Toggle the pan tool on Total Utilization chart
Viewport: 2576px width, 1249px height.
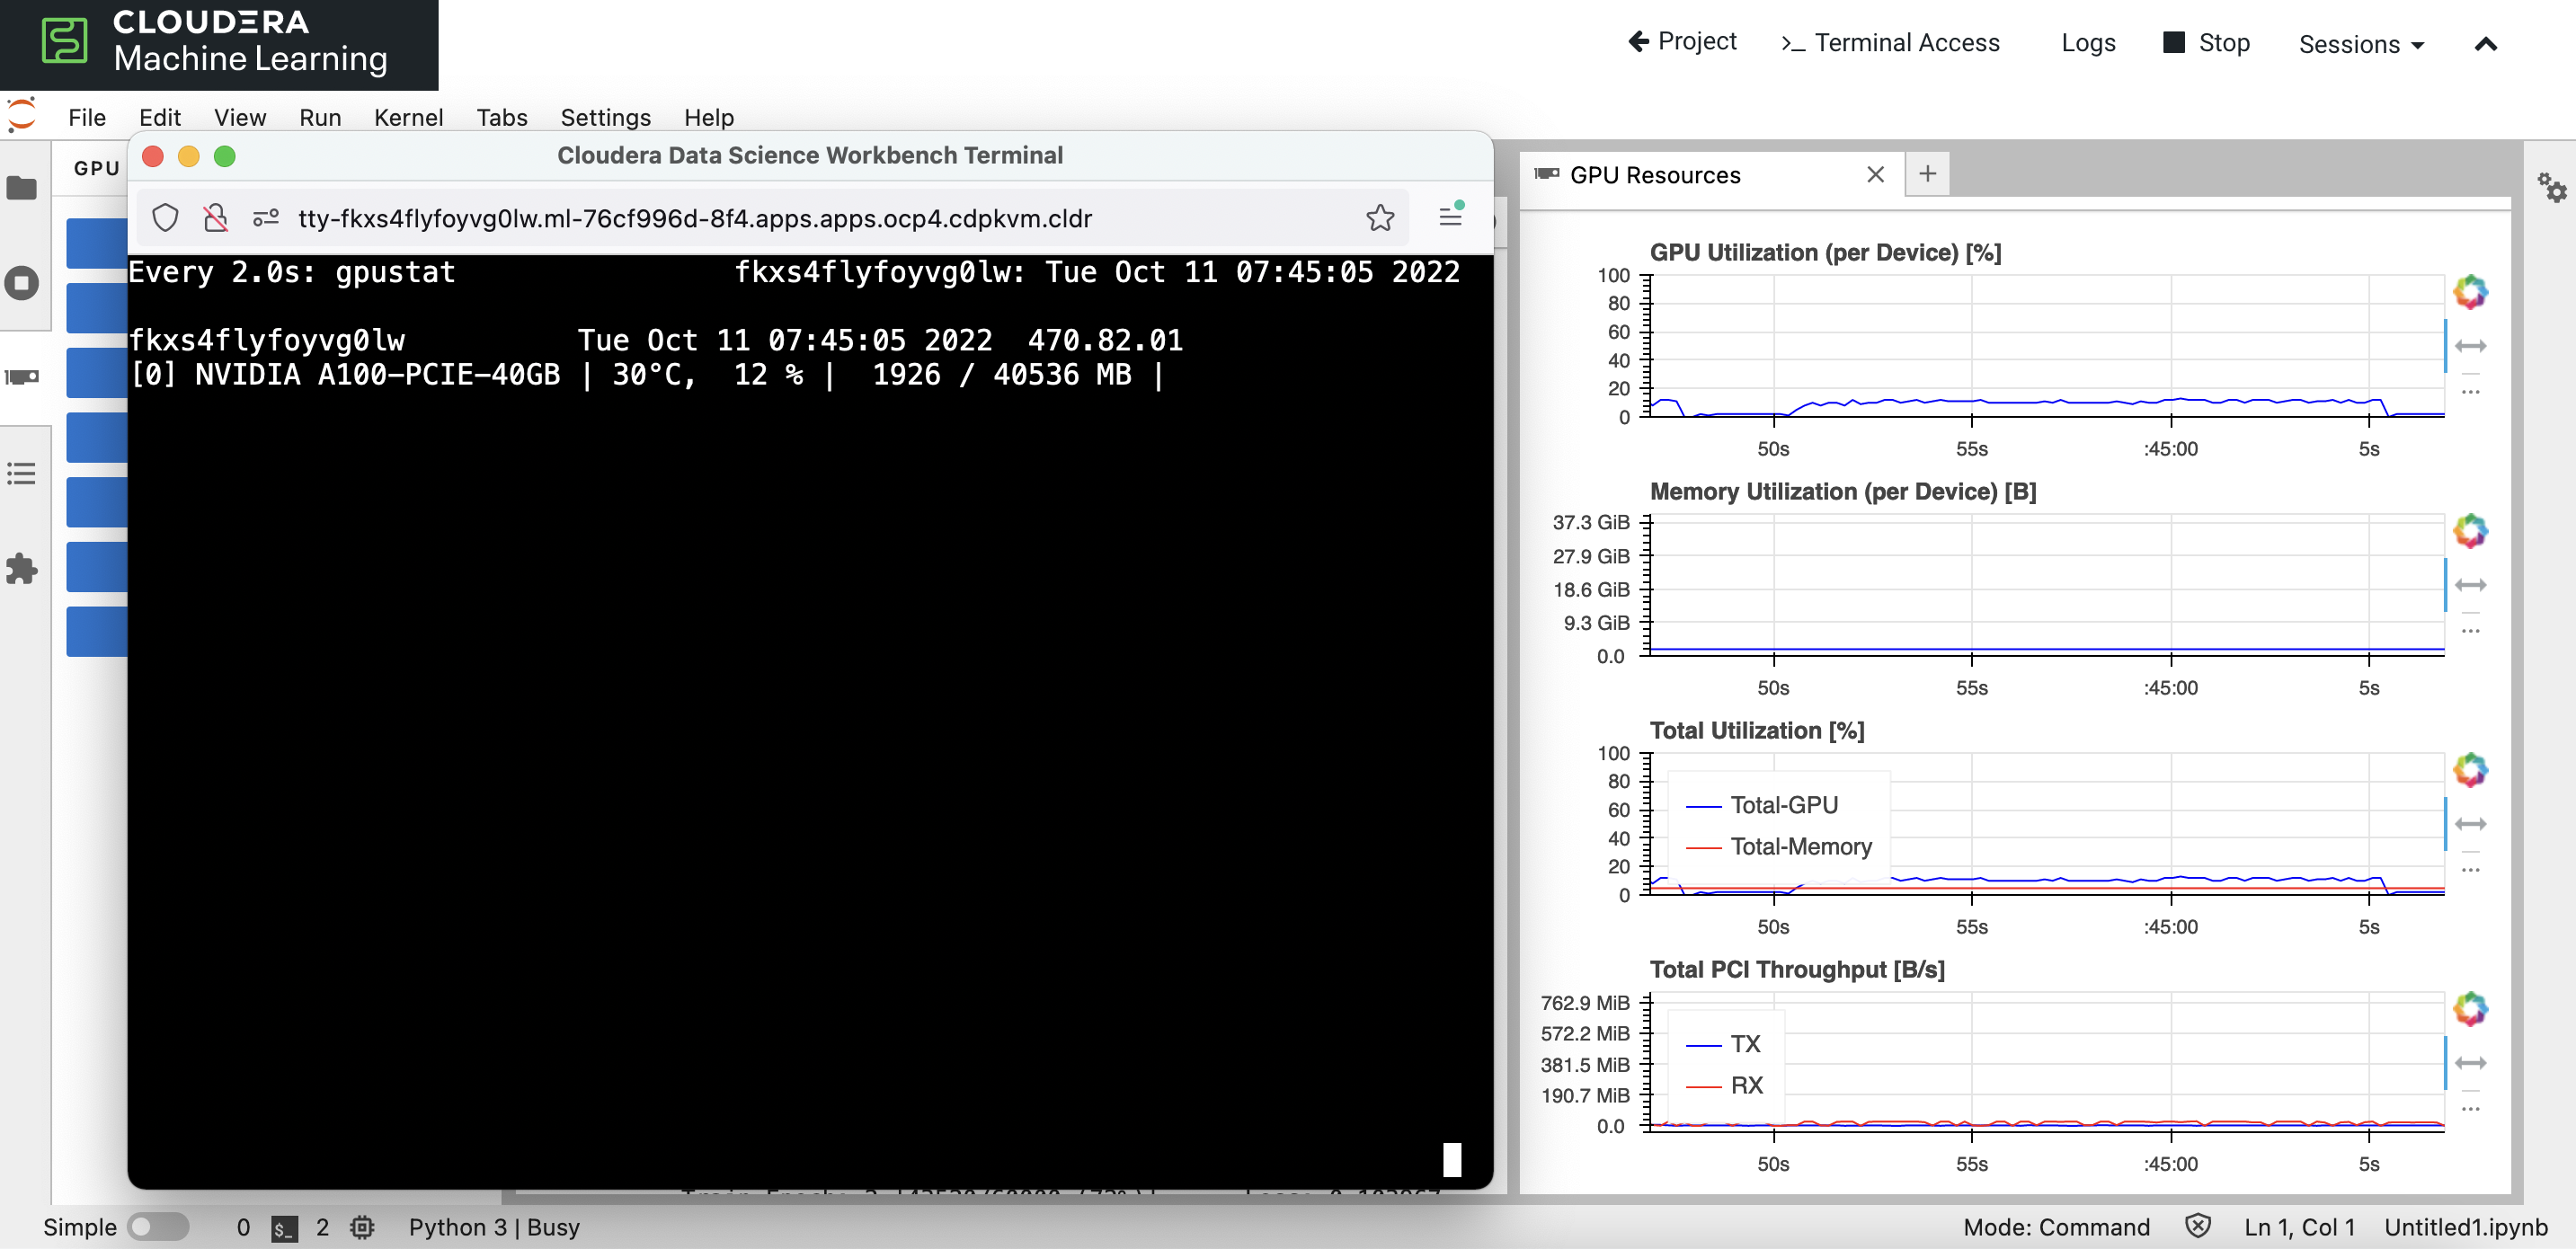click(2470, 824)
